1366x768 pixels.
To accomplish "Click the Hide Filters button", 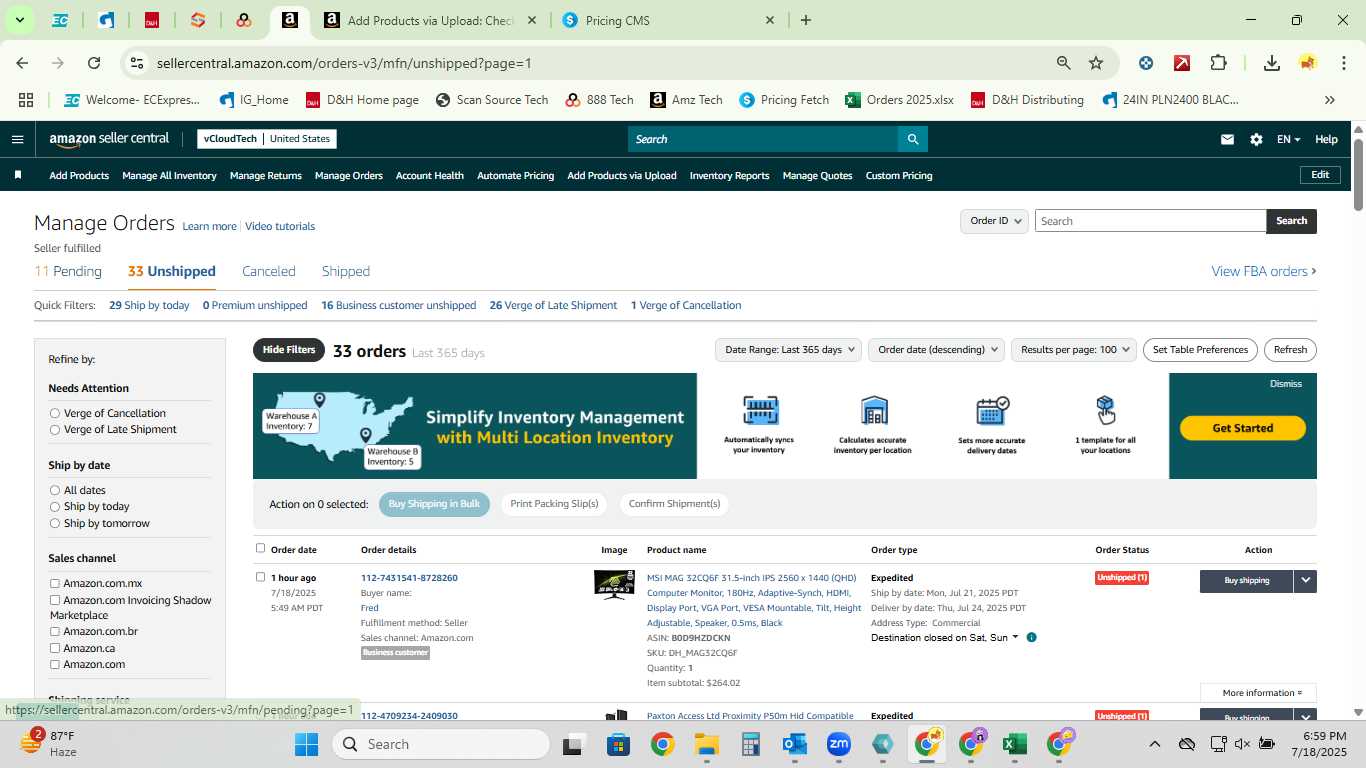I will tap(289, 350).
